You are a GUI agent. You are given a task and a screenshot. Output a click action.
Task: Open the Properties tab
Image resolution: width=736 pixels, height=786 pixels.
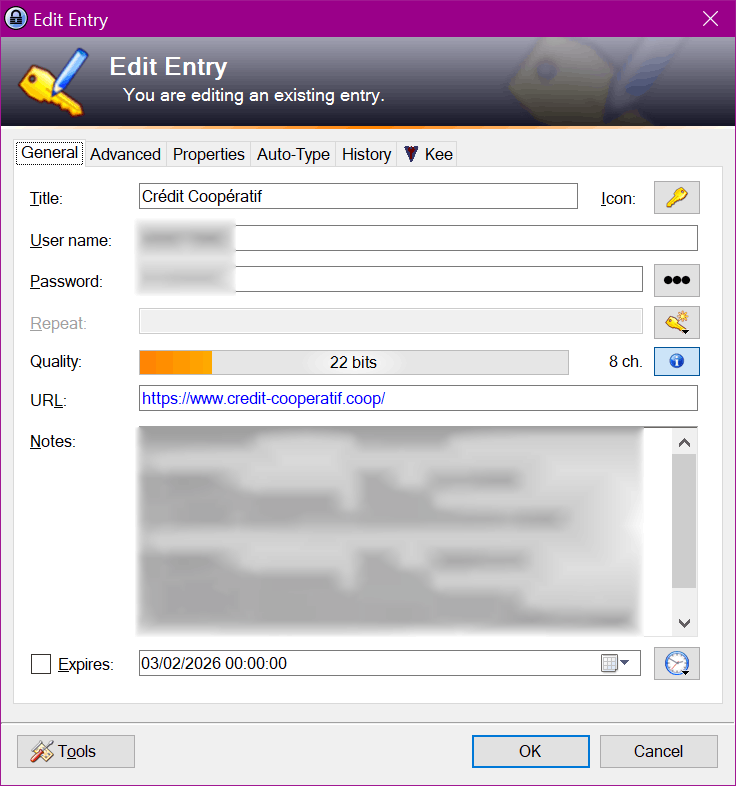pyautogui.click(x=208, y=154)
